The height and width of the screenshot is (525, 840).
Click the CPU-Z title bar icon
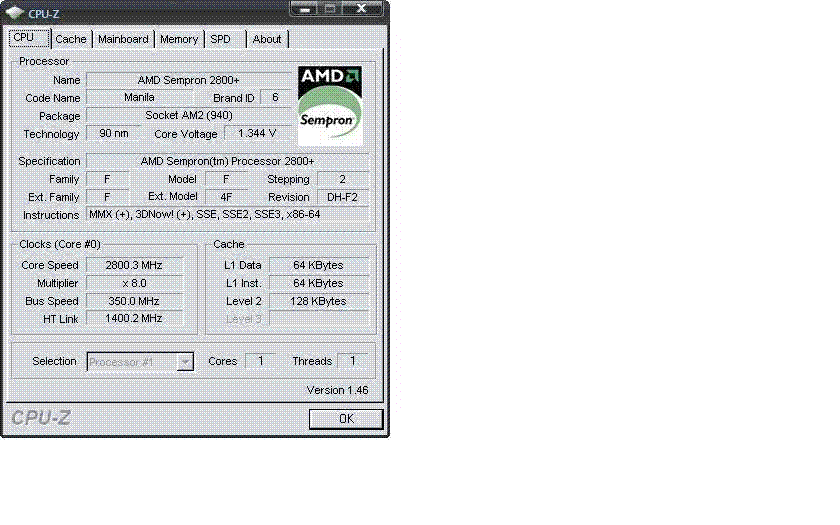pos(14,12)
